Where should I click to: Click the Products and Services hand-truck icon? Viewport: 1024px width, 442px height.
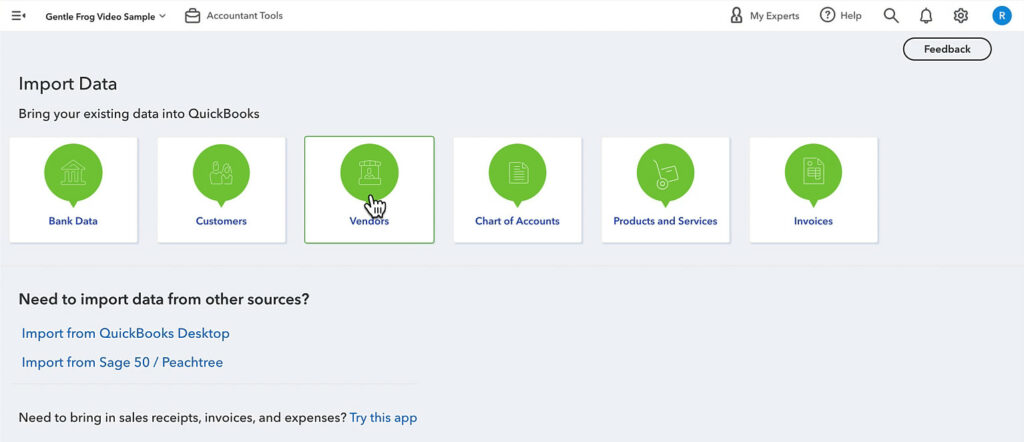point(665,173)
